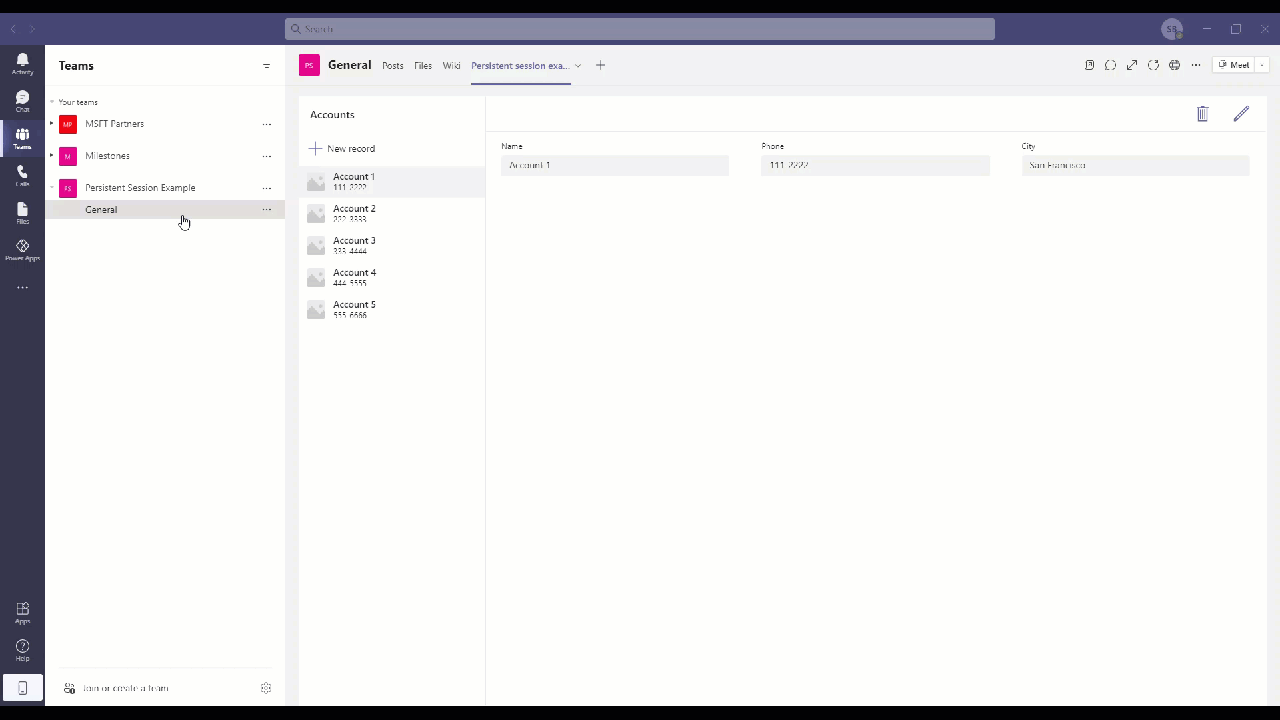Collapse the Your teams section
Screen dimensions: 1280x720
pyautogui.click(x=52, y=102)
